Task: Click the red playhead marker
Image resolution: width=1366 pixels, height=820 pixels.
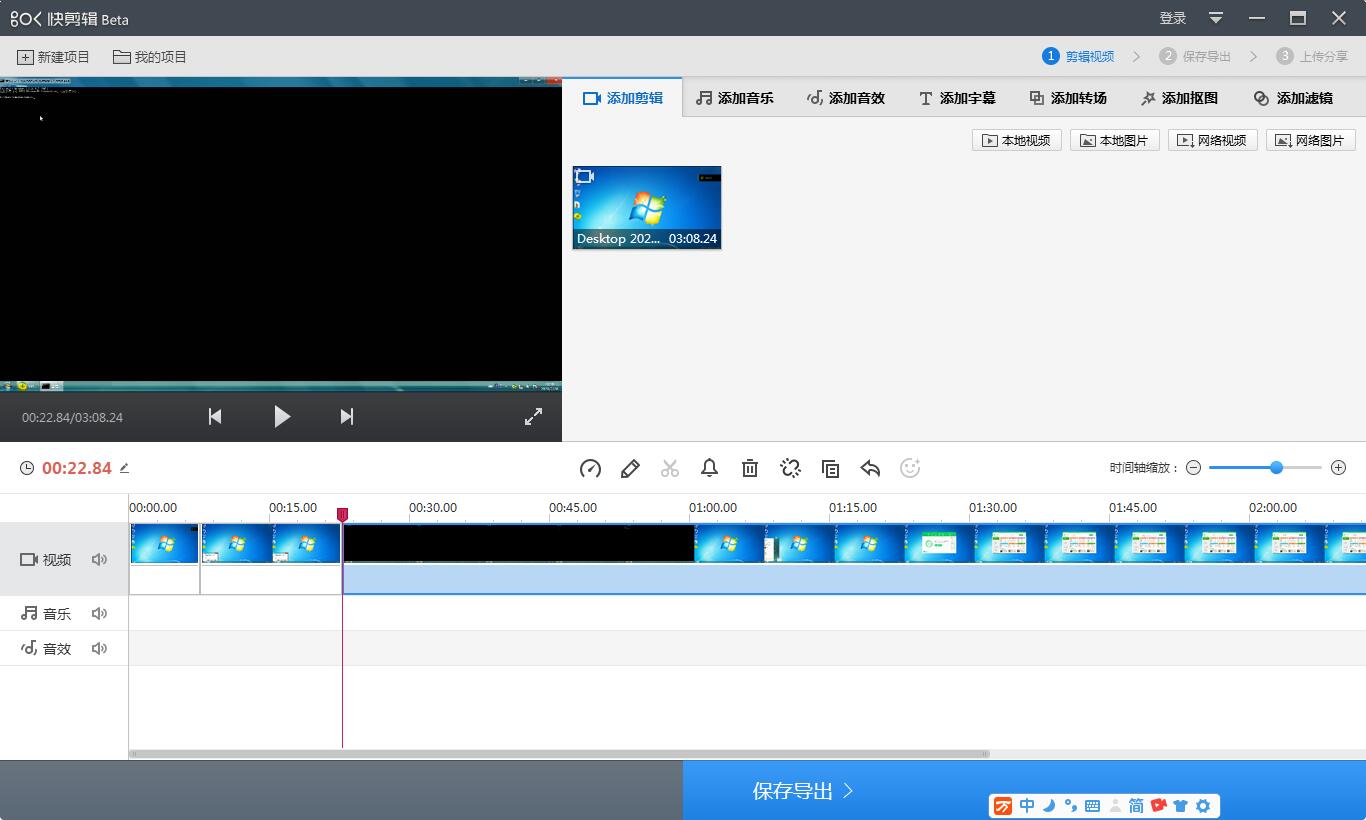Action: point(342,514)
